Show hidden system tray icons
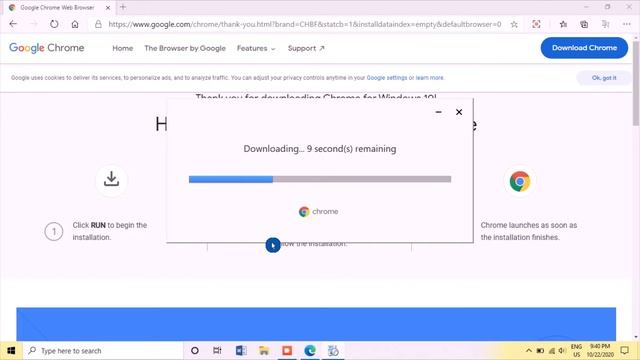The image size is (640, 360). pos(529,351)
